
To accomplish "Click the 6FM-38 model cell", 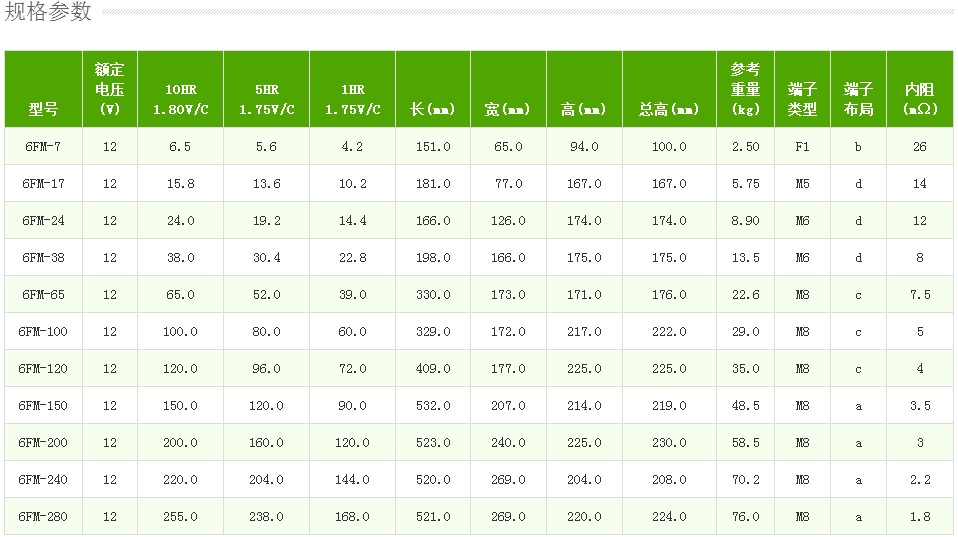I will pyautogui.click(x=43, y=257).
